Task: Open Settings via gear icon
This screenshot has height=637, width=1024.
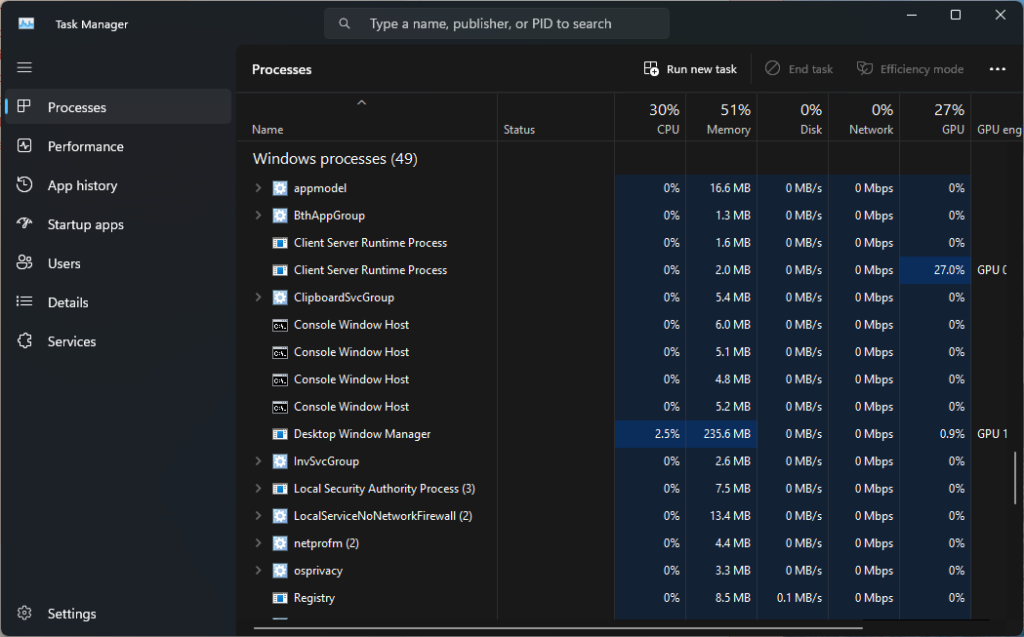Action: [x=25, y=613]
